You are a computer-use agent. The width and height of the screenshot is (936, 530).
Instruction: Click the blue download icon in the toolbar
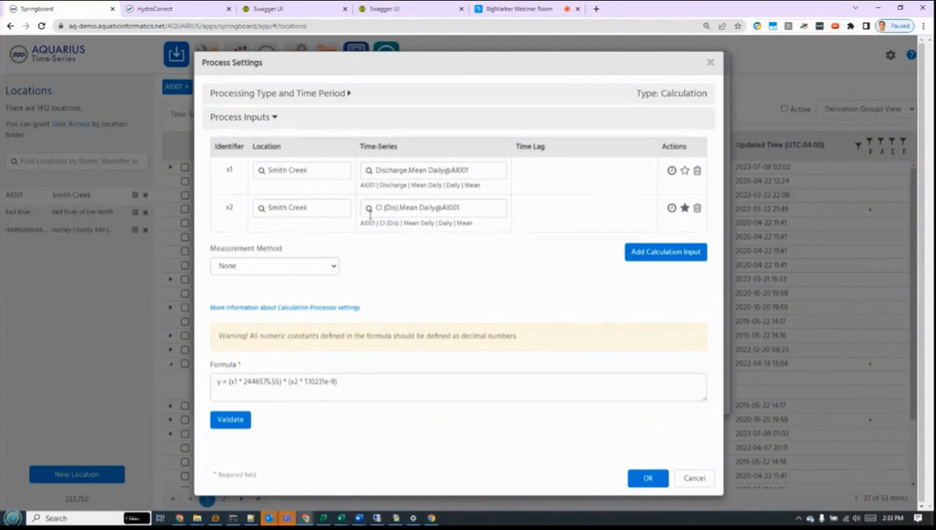(x=177, y=54)
